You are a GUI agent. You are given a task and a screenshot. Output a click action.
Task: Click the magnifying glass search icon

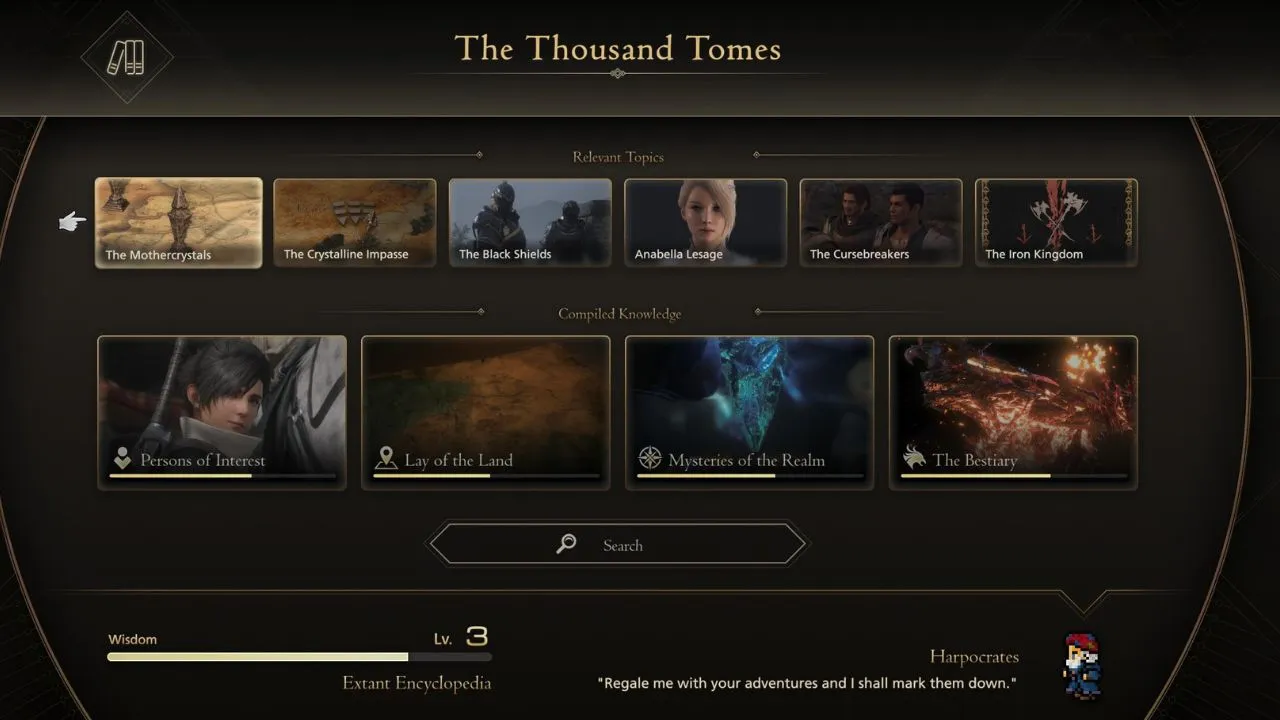[567, 544]
